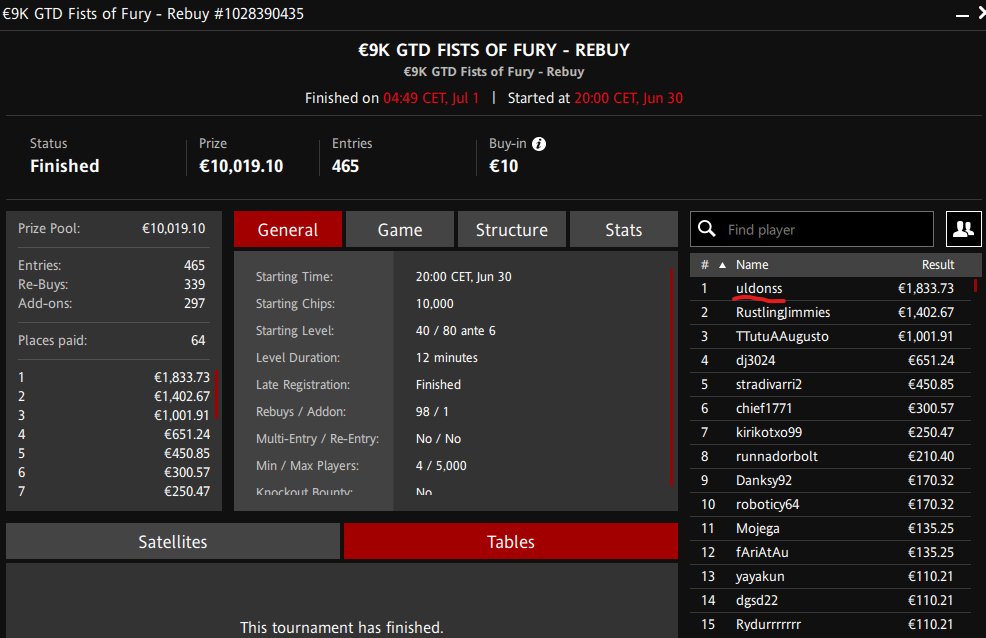Select player stradivarri2 row
Viewport: 986px width, 638px height.
(x=830, y=384)
